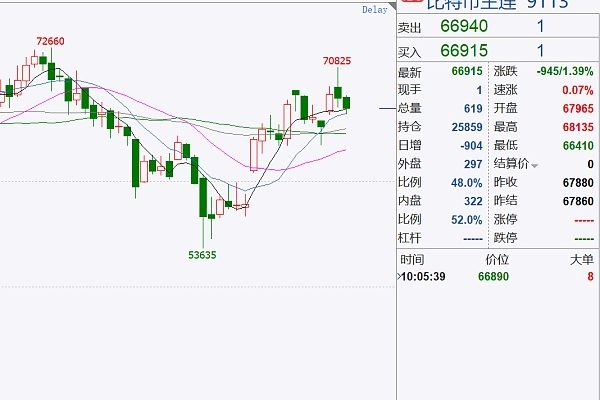Click the 卖出 price 66940
This screenshot has height=400, width=600.
pyautogui.click(x=464, y=26)
